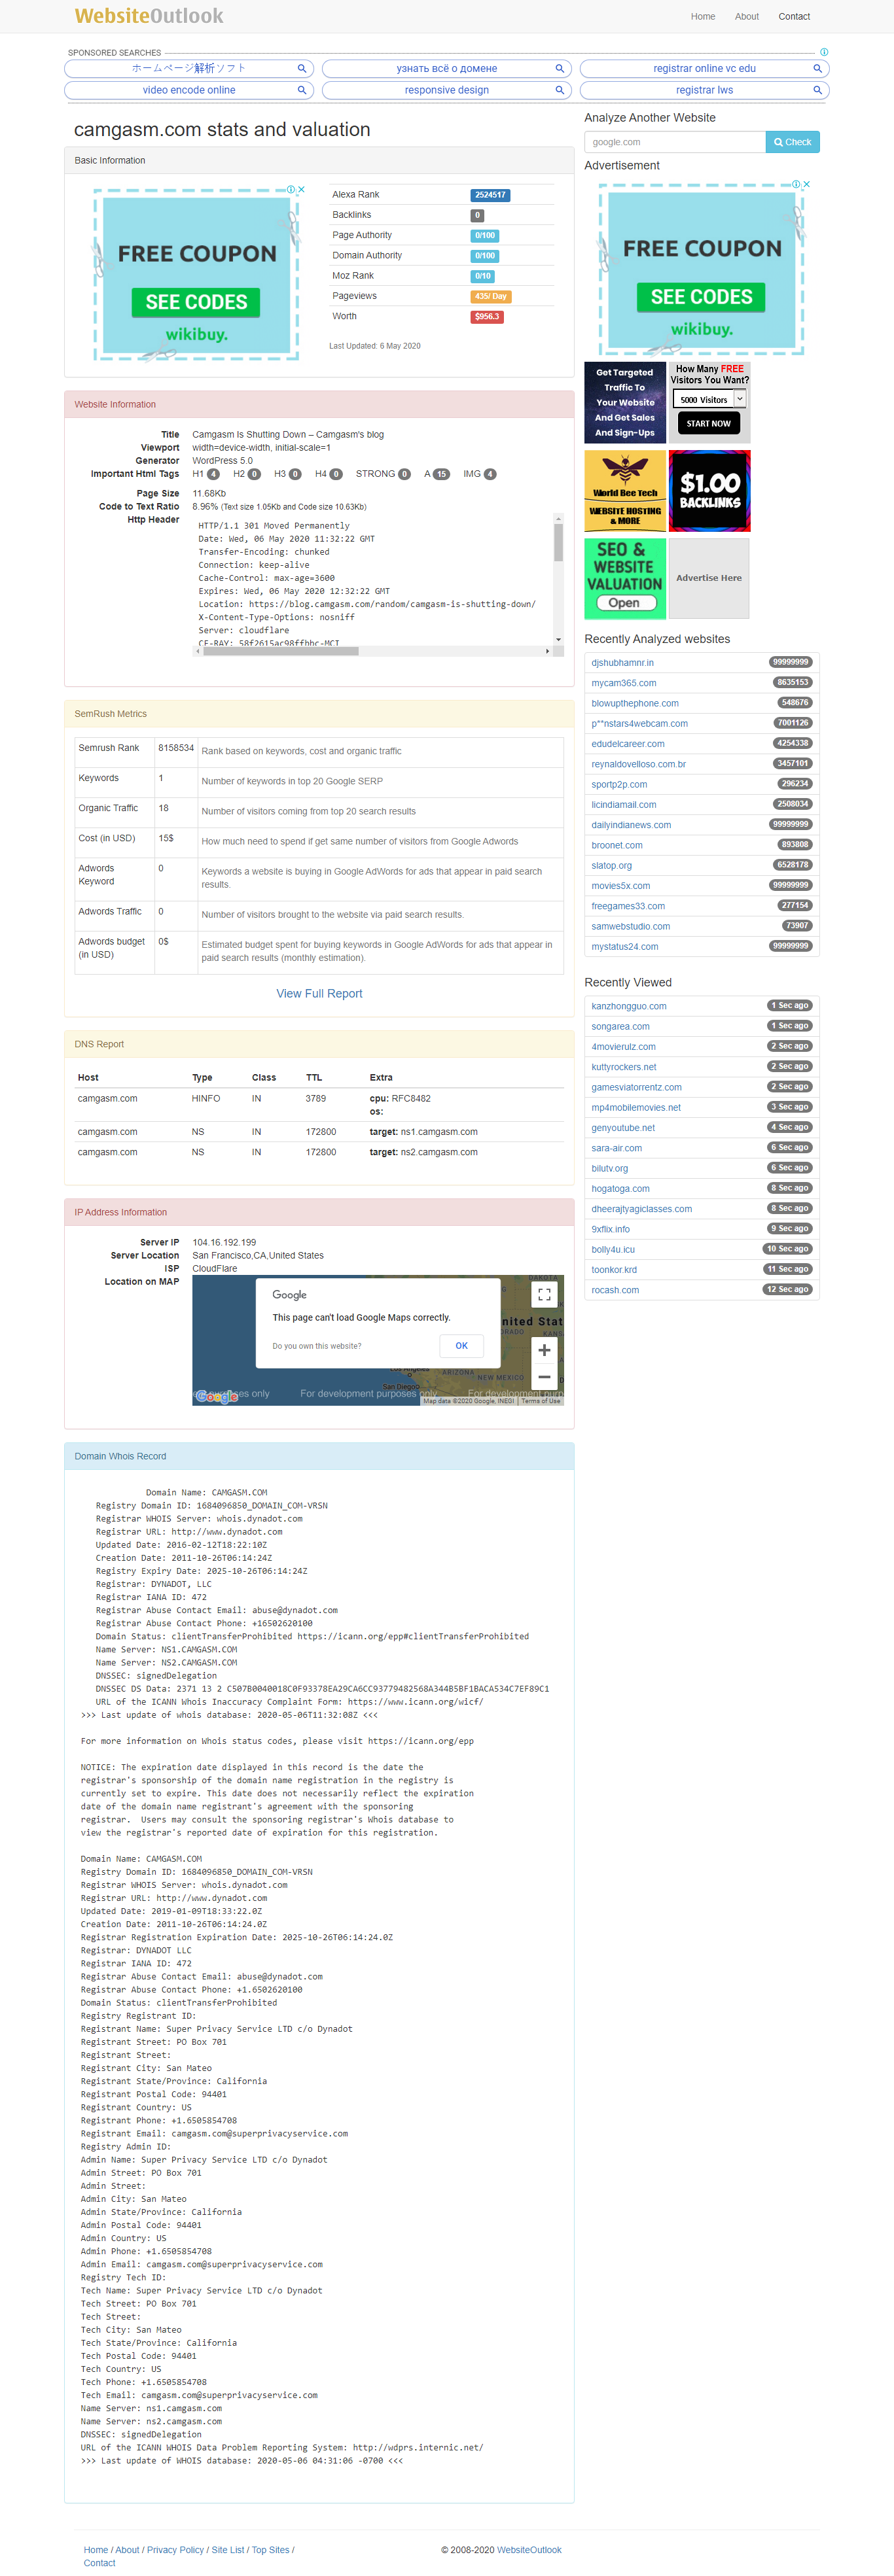Open the Home menu item
The image size is (894, 2576).
703,16
